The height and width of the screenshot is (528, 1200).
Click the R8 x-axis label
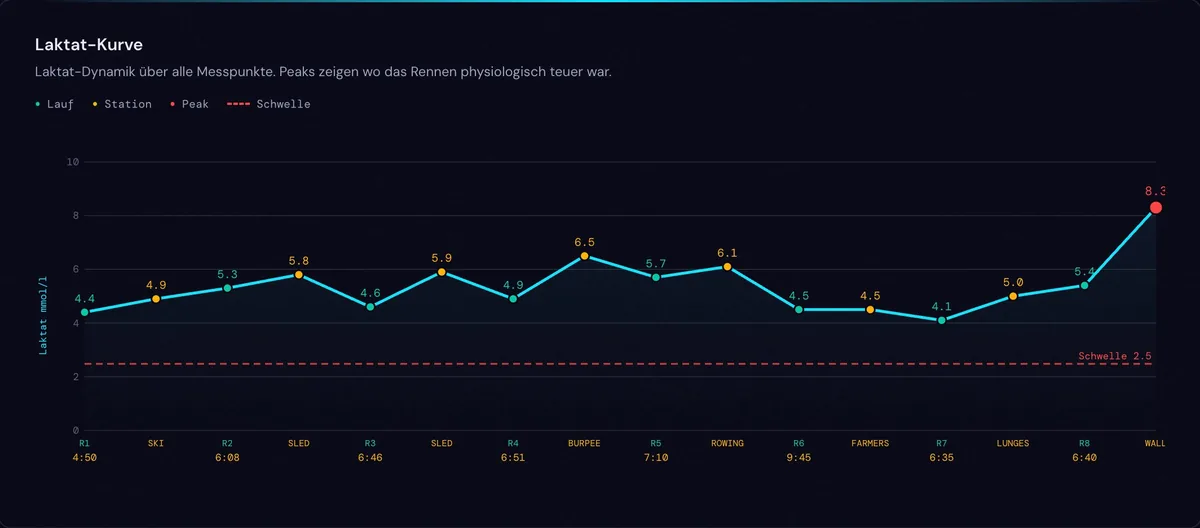[x=1084, y=443]
